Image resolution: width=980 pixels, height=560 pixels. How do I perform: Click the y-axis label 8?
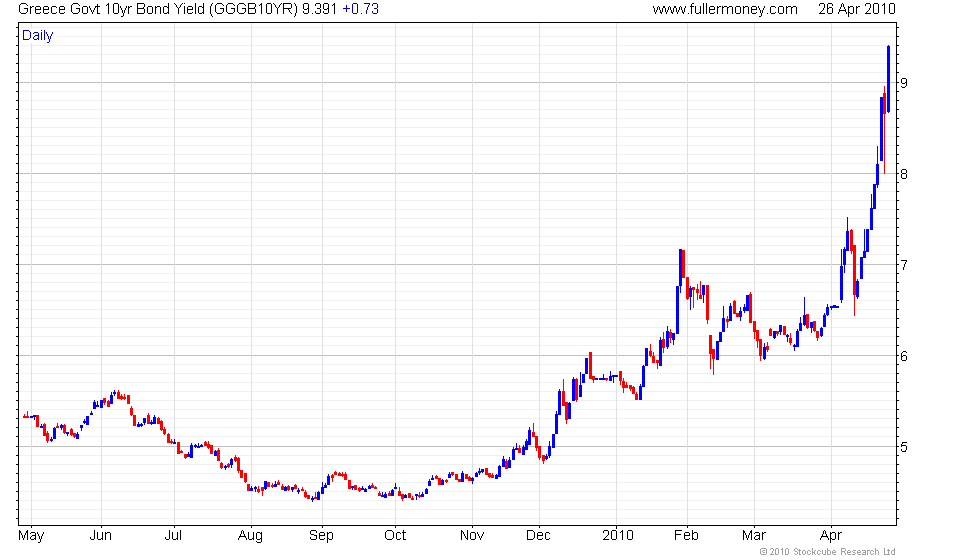(x=904, y=174)
